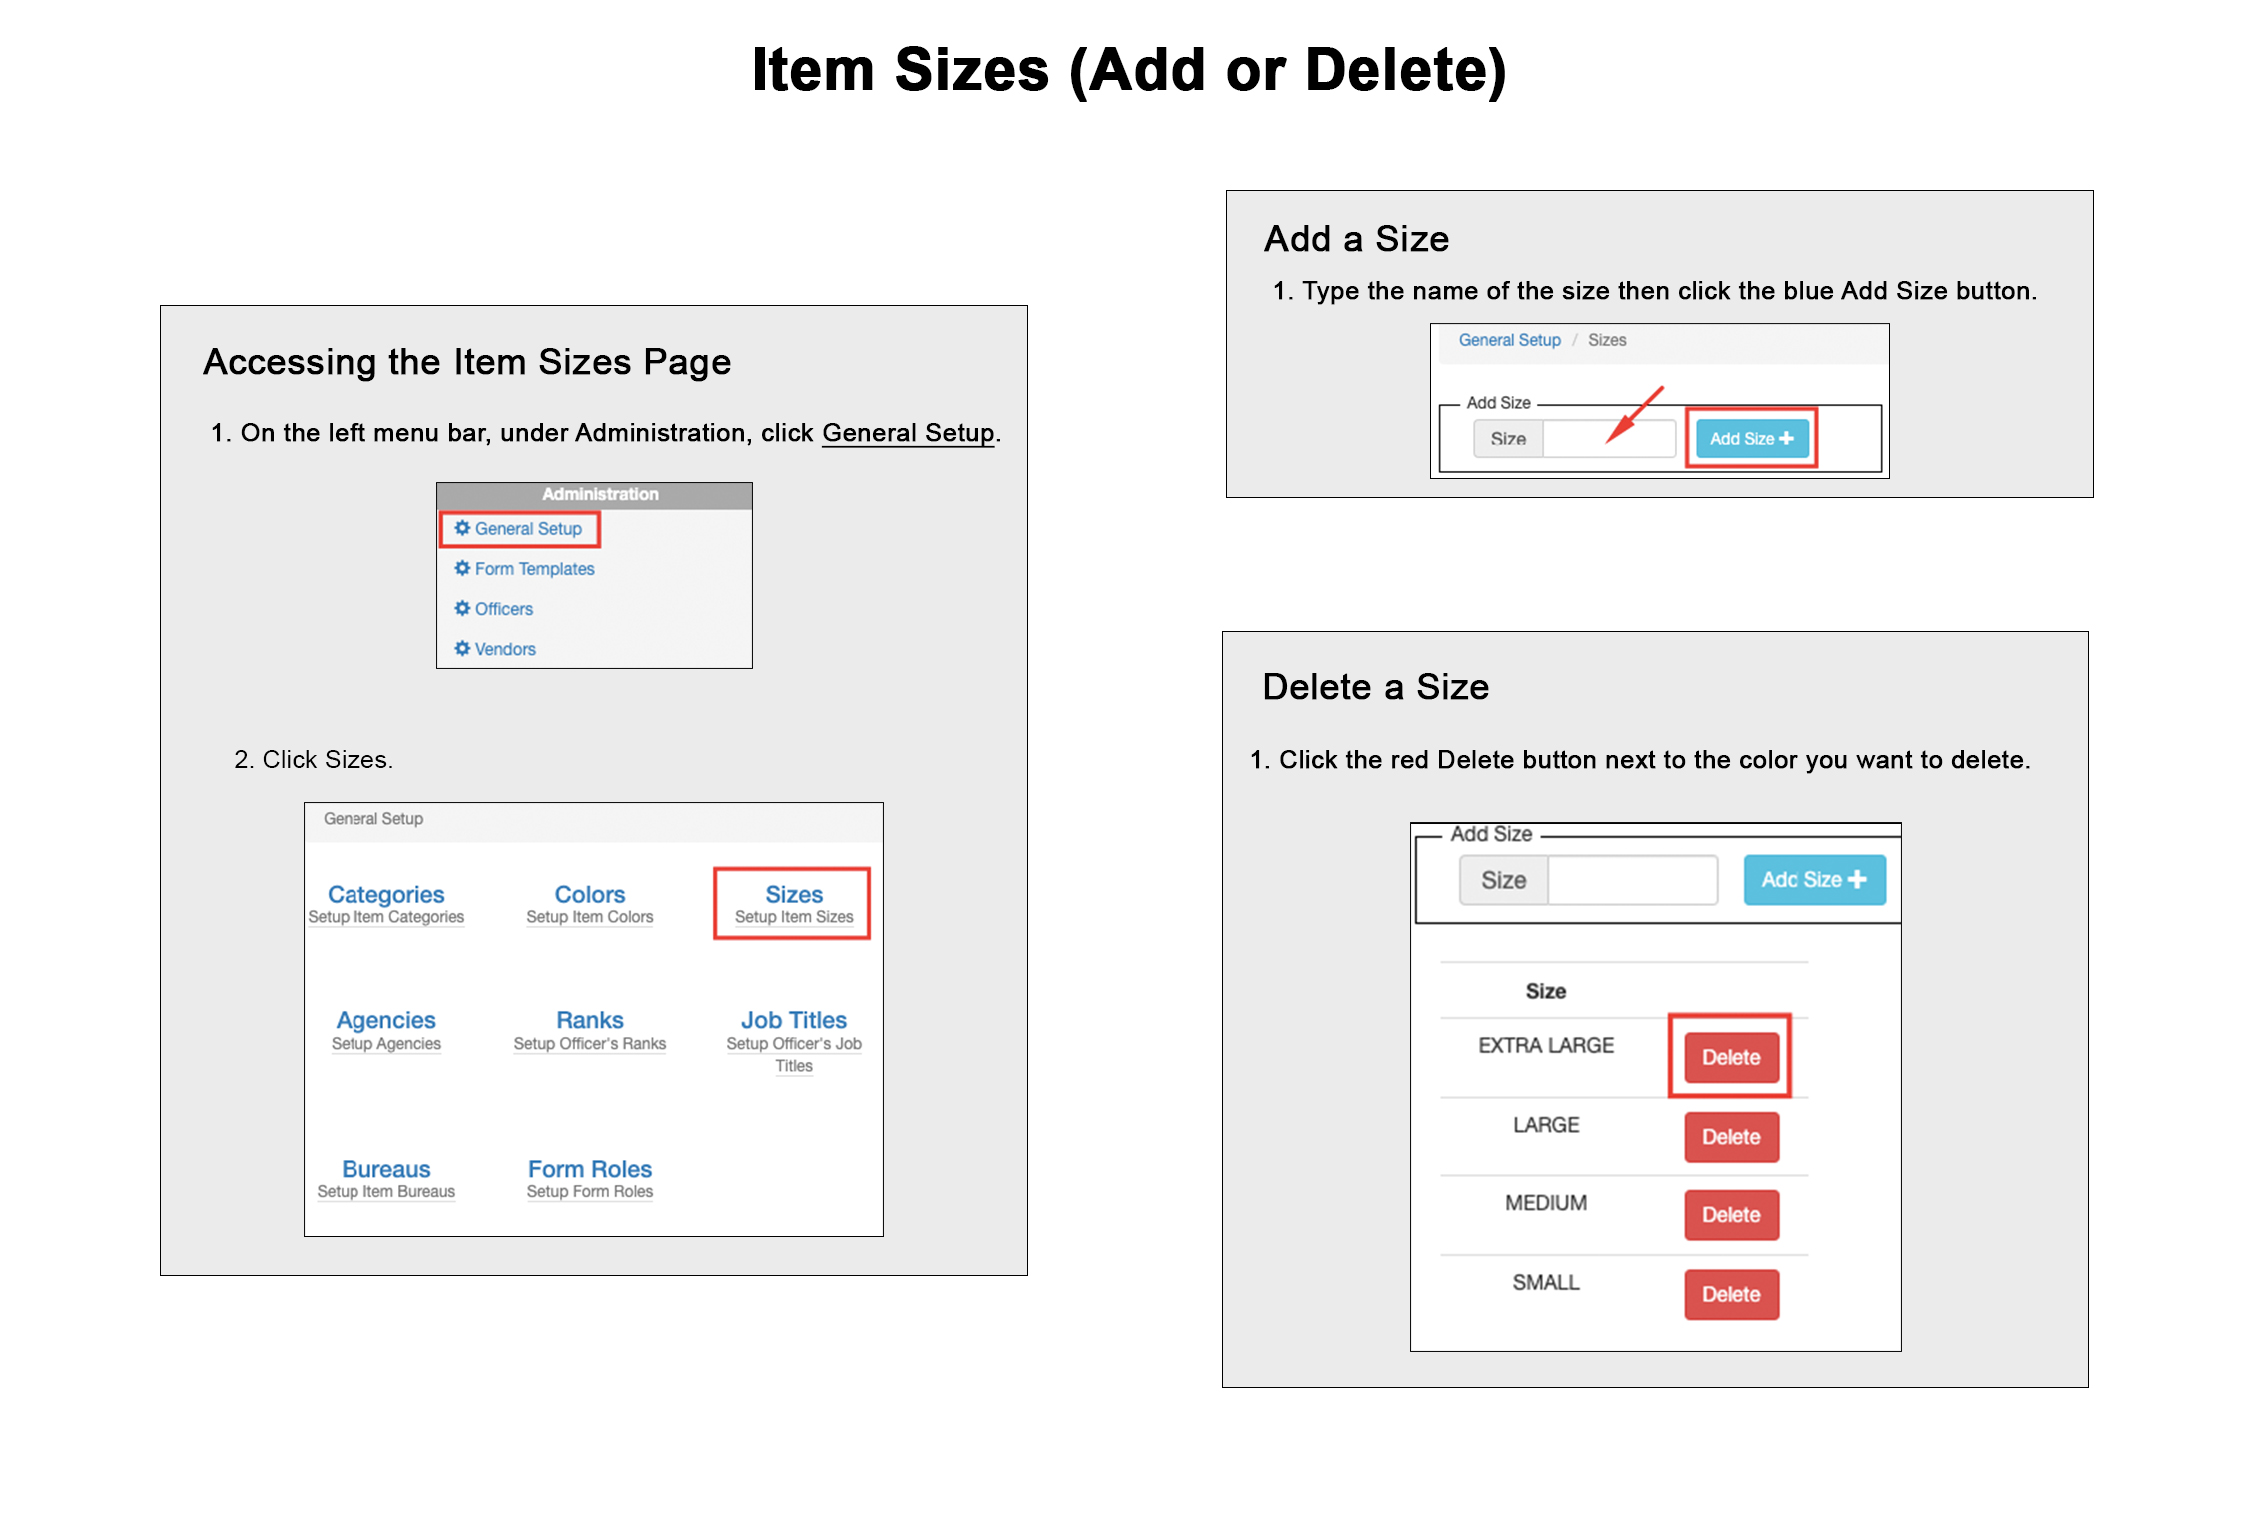This screenshot has width=2246, height=1531.
Task: Delete the MEDIUM size entry
Action: coord(1731,1215)
